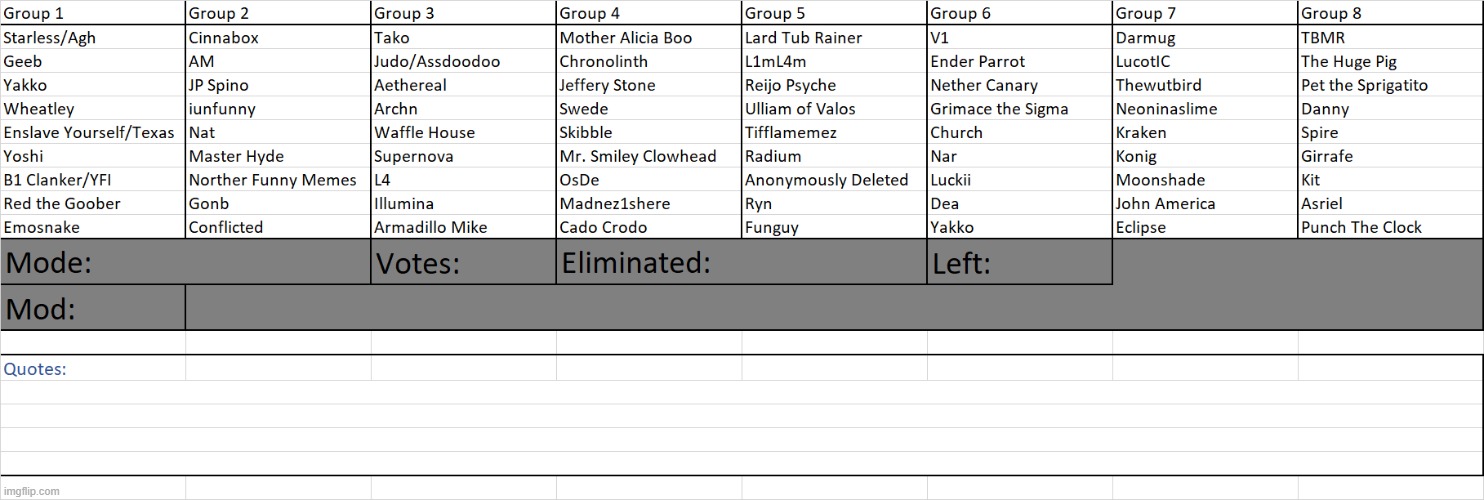Select the Pet the Sprigatito cell
Image resolution: width=1484 pixels, height=500 pixels.
click(1389, 85)
